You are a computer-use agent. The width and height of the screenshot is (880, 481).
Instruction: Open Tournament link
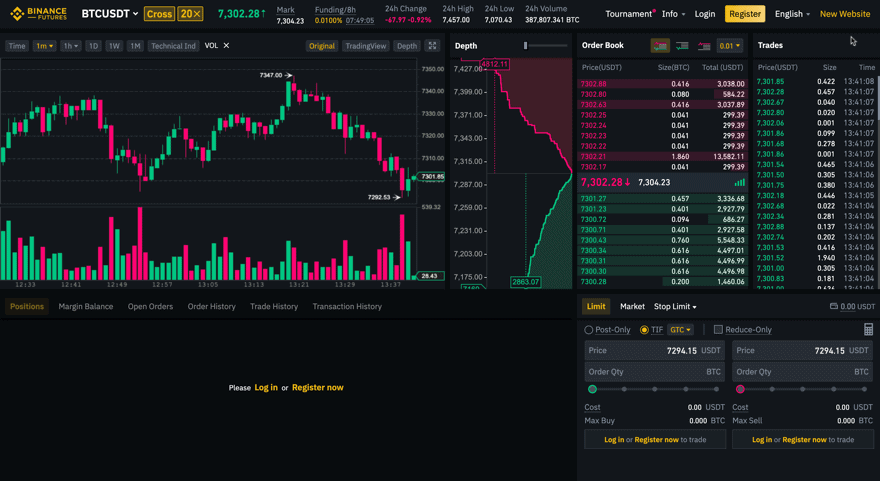[628, 14]
